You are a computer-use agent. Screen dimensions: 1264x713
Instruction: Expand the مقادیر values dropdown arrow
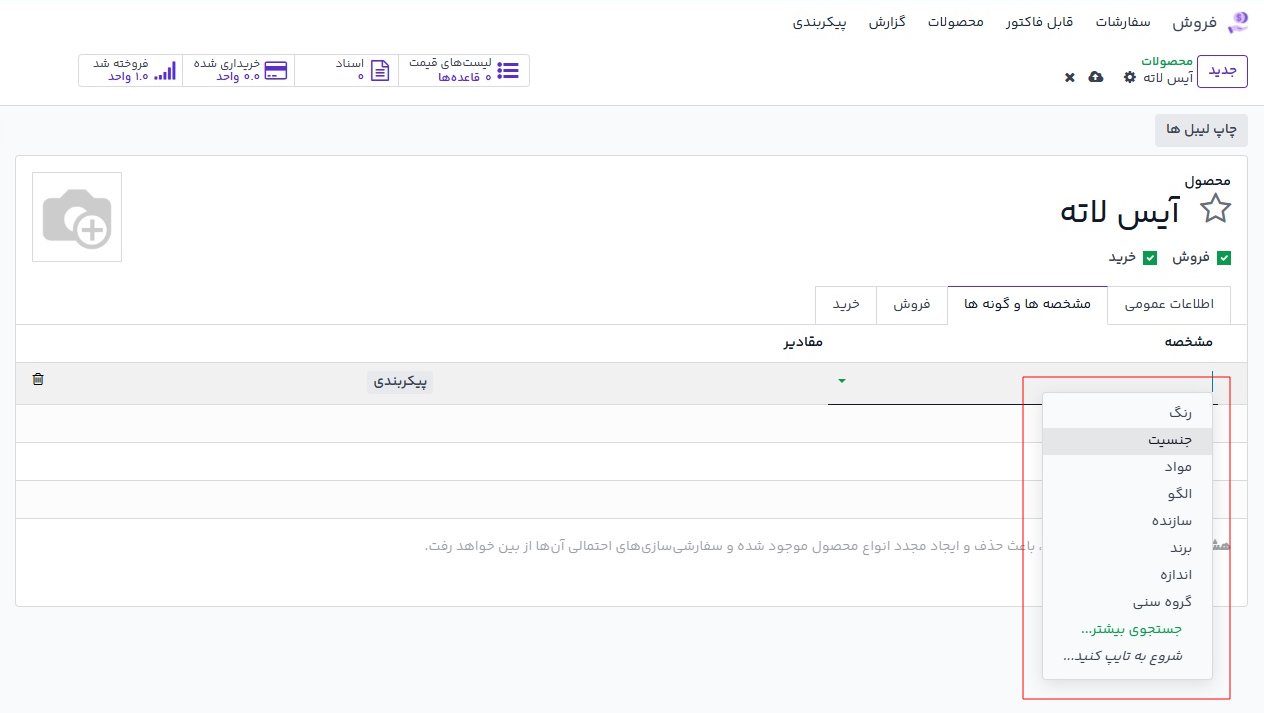pos(841,381)
